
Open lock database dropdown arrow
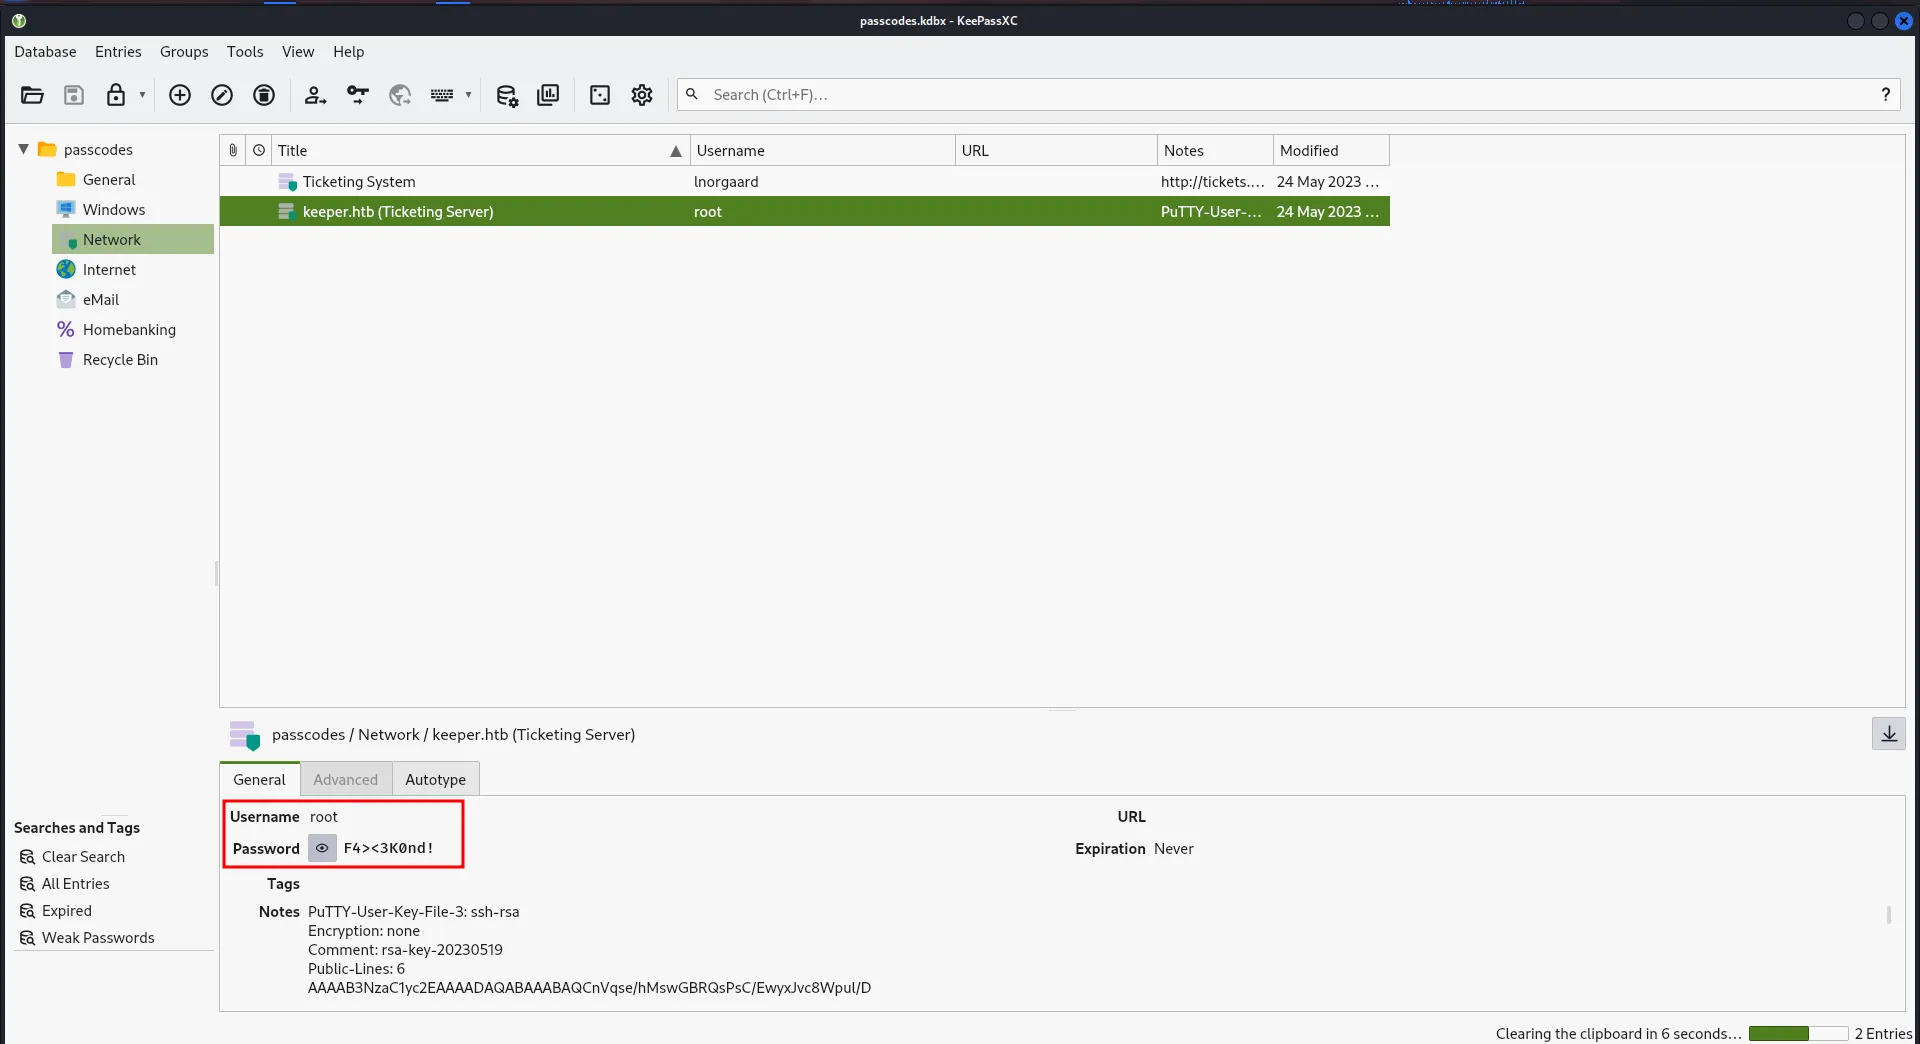point(142,95)
